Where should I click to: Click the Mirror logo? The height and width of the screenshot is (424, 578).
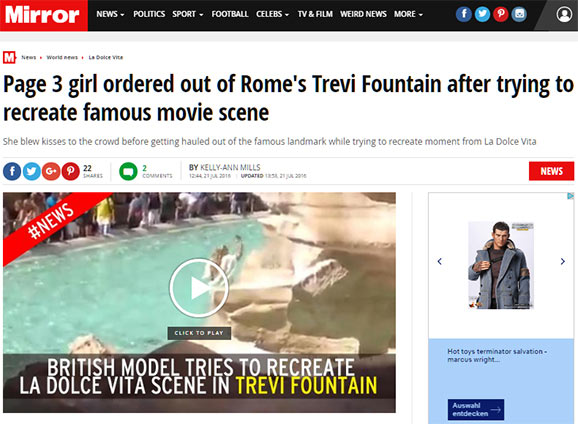pyautogui.click(x=43, y=15)
